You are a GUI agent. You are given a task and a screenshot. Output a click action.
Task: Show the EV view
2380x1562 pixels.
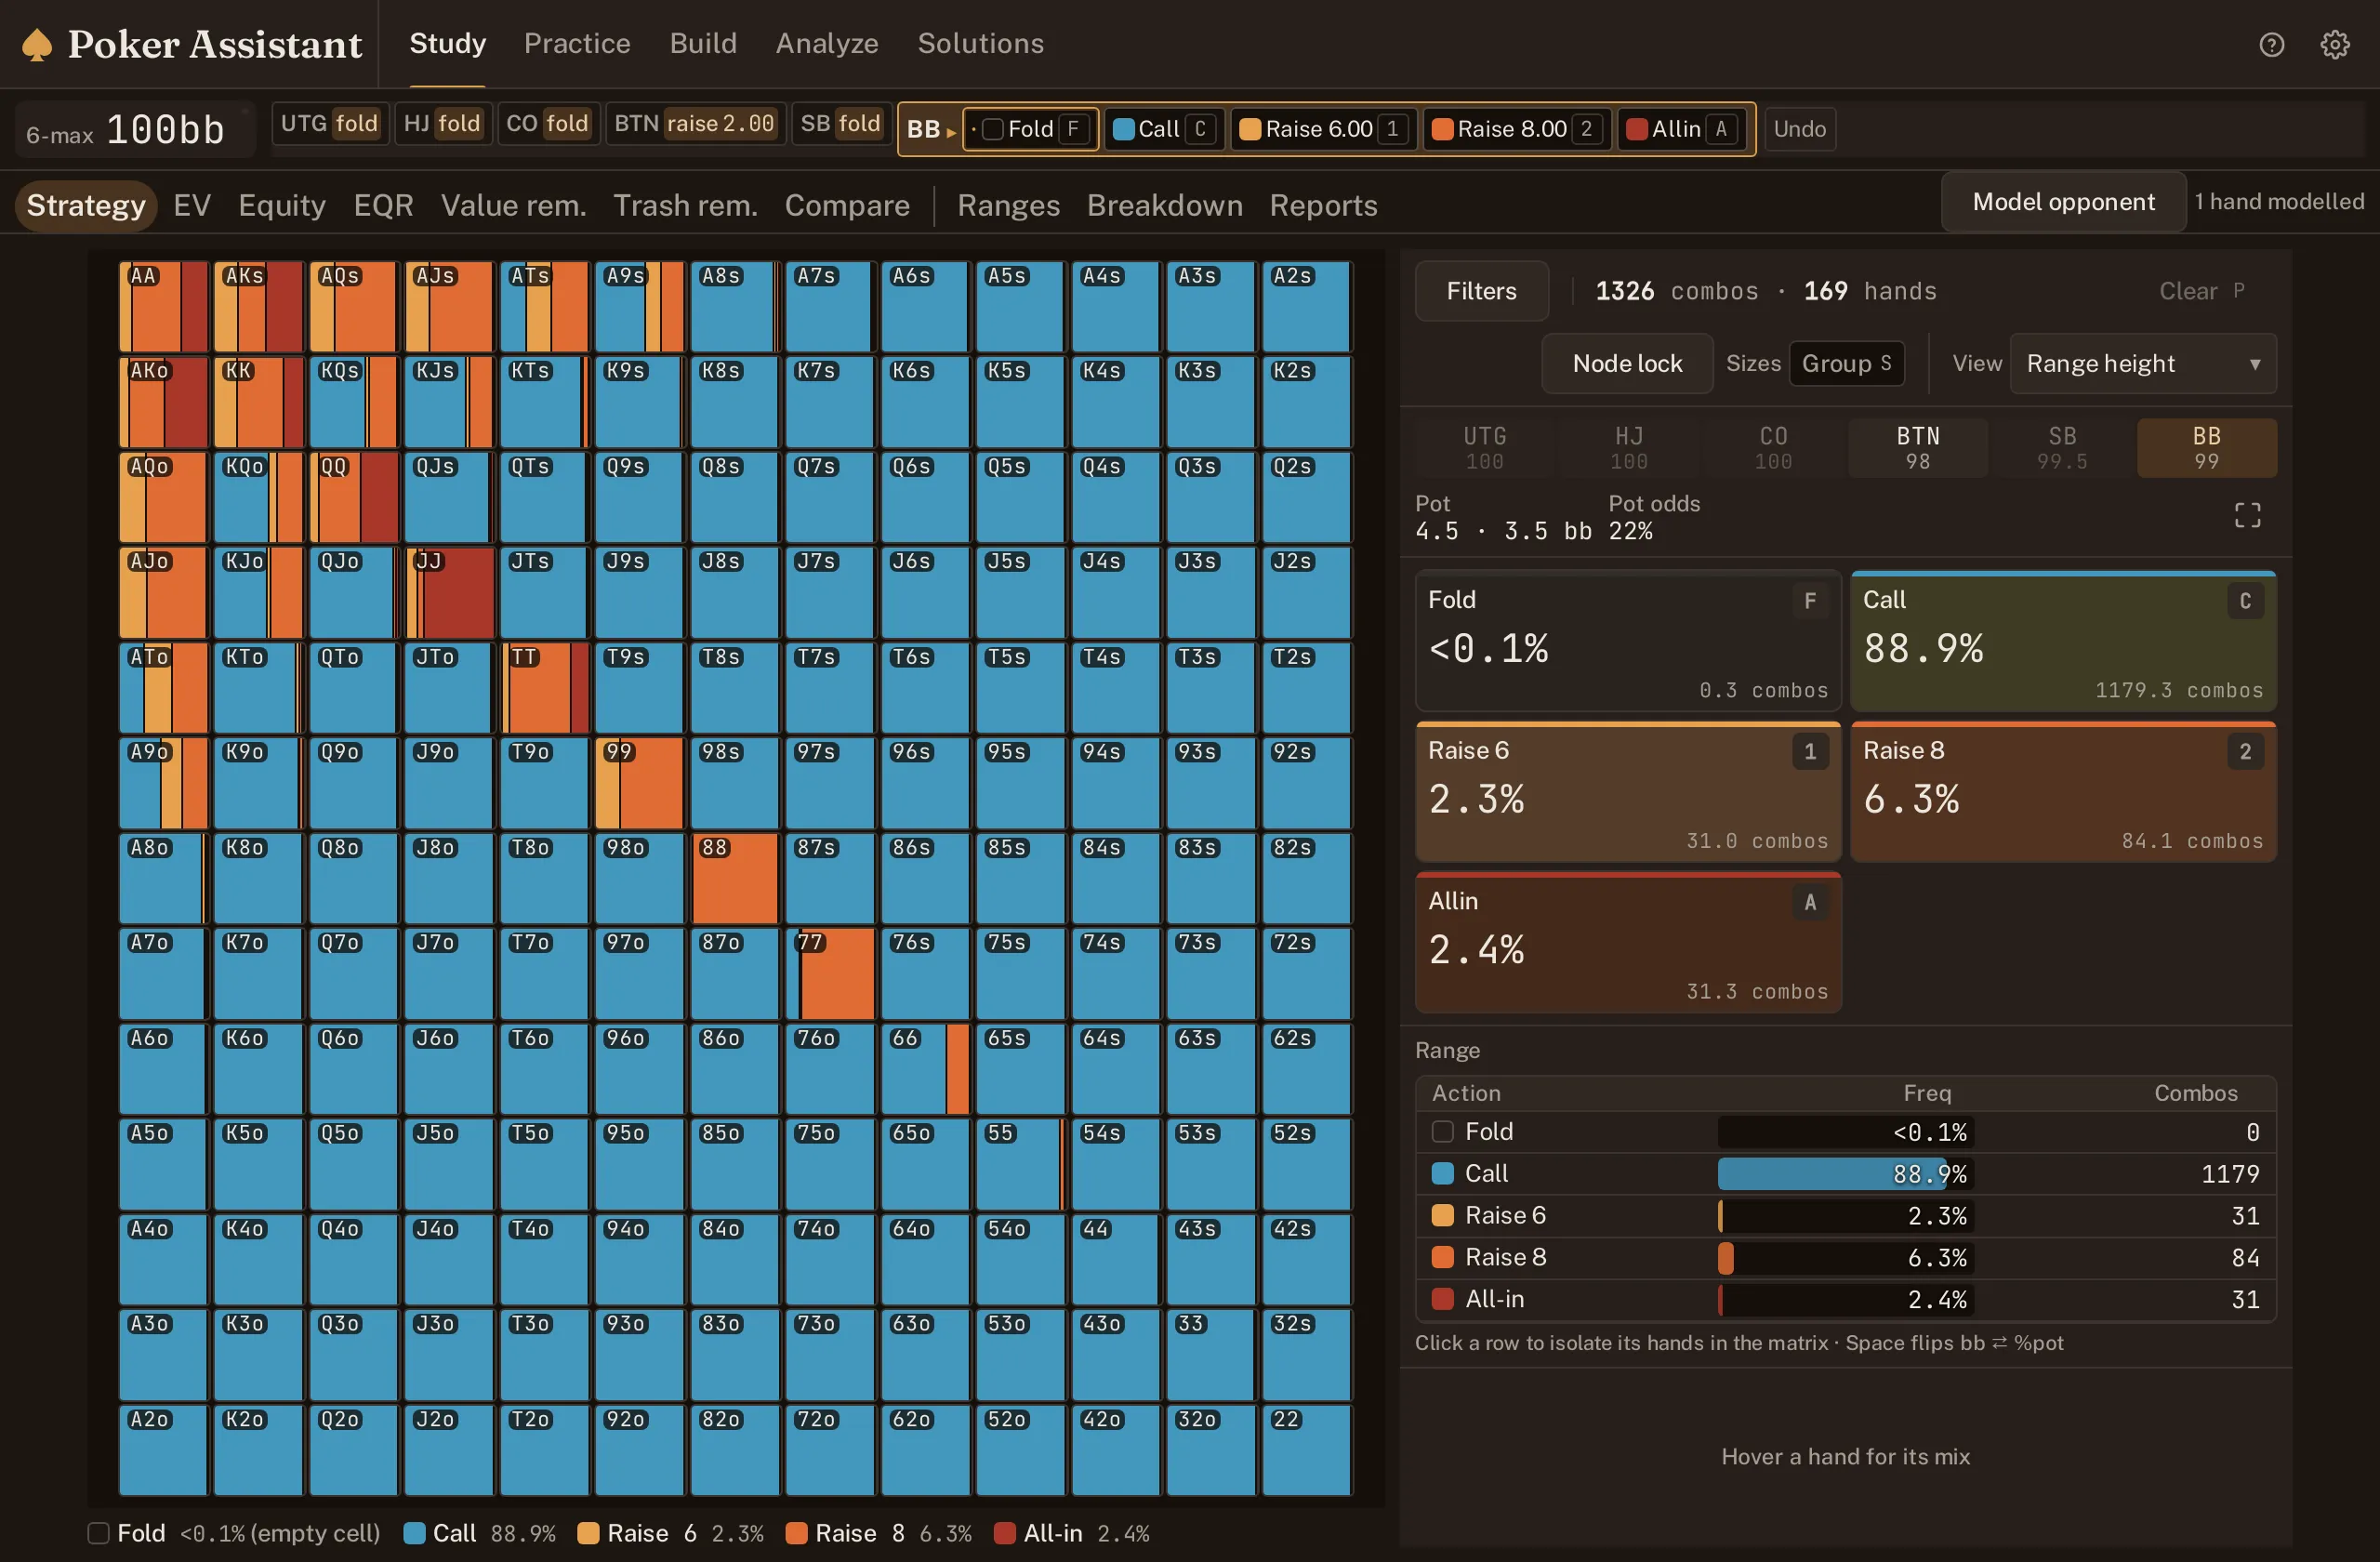pyautogui.click(x=191, y=205)
